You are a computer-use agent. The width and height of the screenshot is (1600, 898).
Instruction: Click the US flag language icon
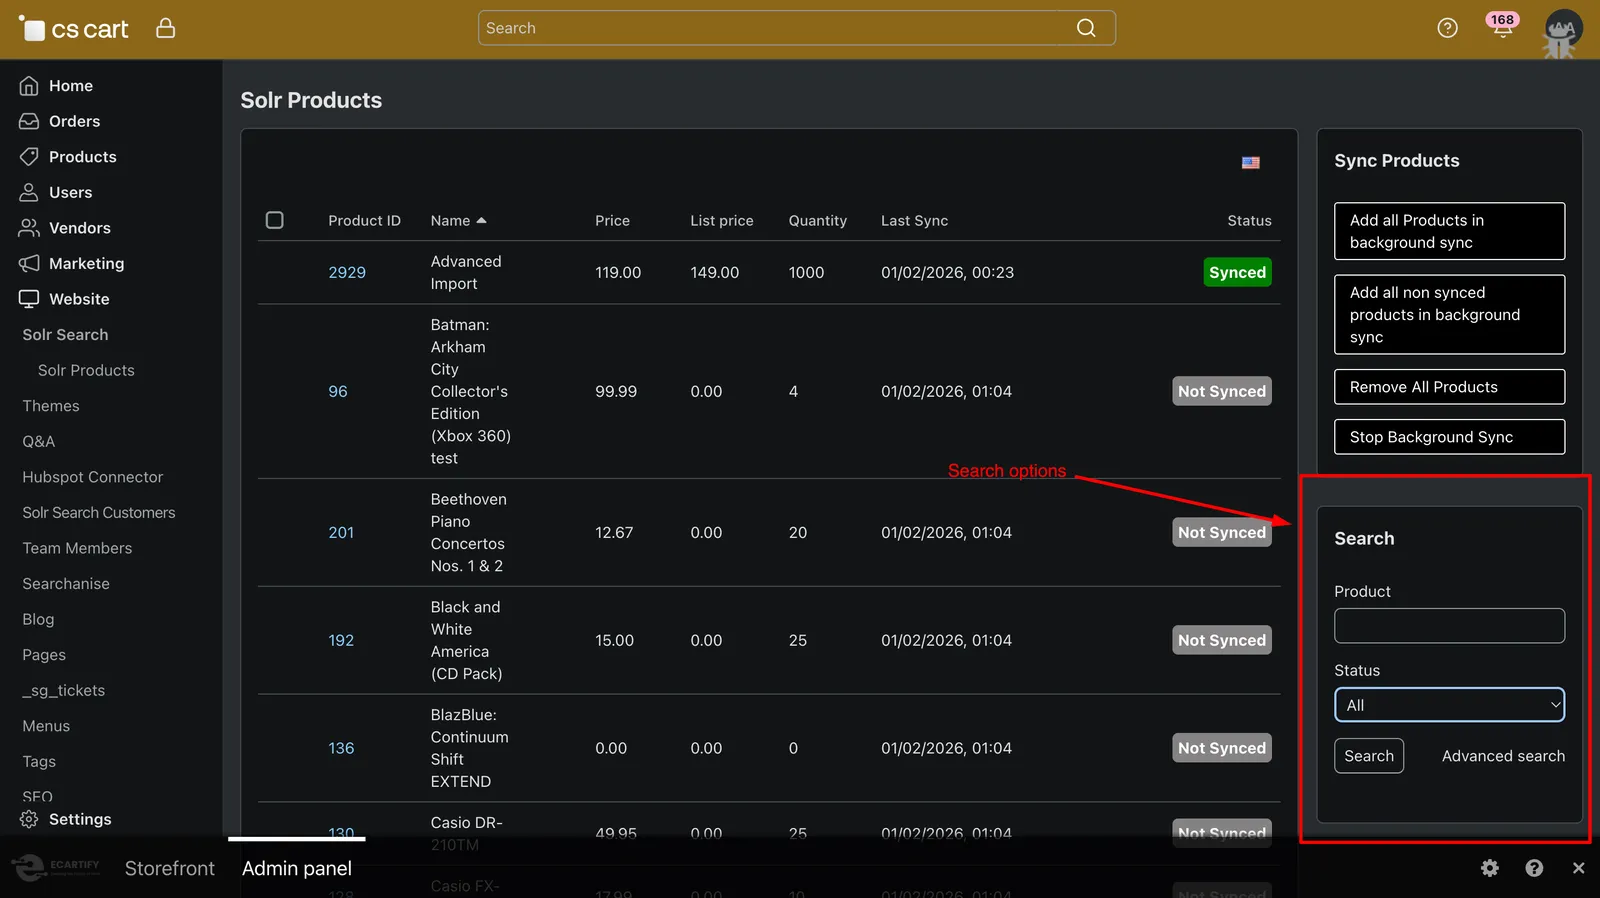click(1251, 162)
